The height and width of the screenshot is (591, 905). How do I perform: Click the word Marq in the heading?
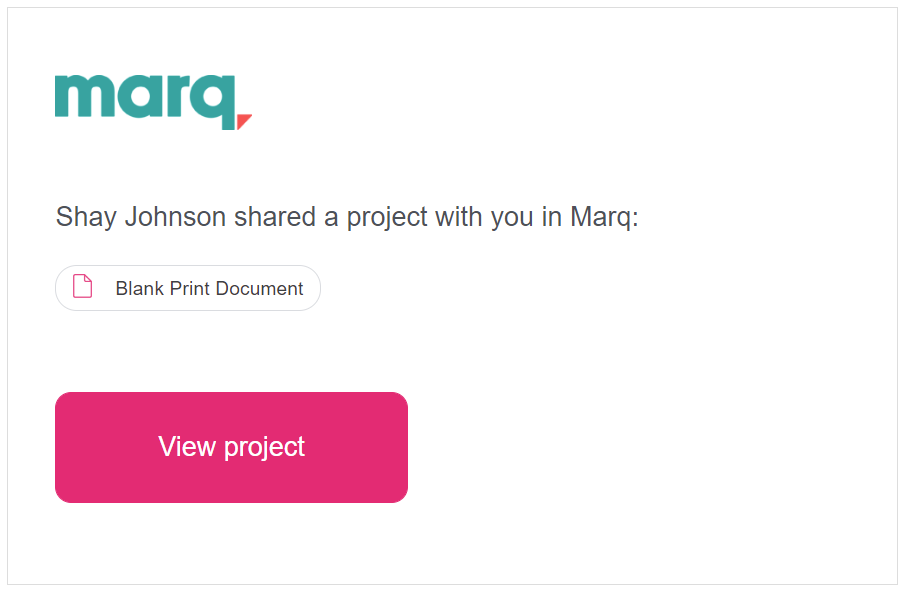pos(601,218)
